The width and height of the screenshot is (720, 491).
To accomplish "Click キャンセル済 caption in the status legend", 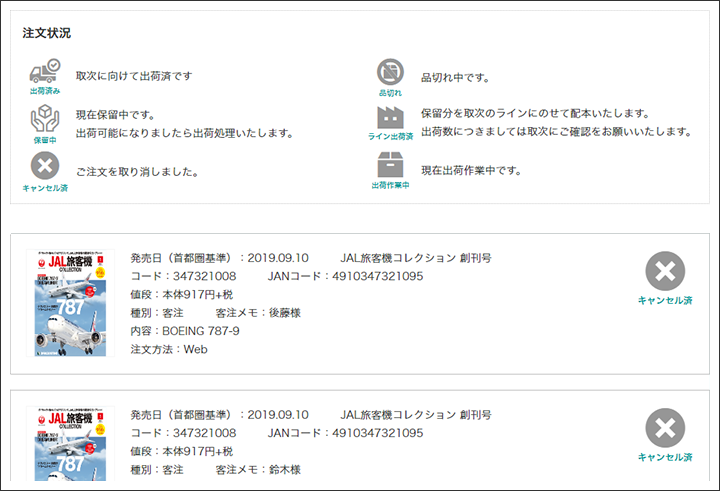I will pyautogui.click(x=45, y=188).
